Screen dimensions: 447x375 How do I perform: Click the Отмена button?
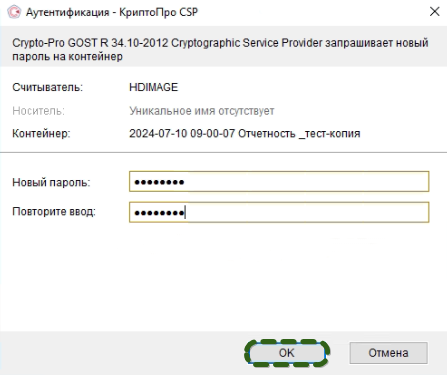388,353
